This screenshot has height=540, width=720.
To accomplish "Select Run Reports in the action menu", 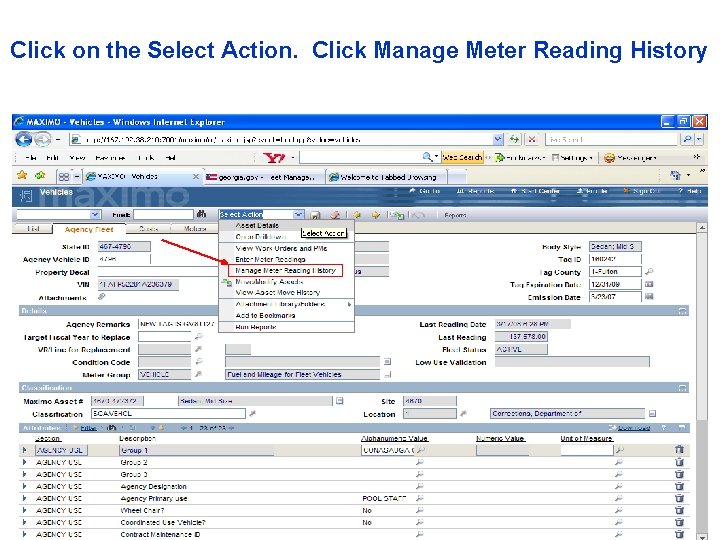I will coord(256,327).
